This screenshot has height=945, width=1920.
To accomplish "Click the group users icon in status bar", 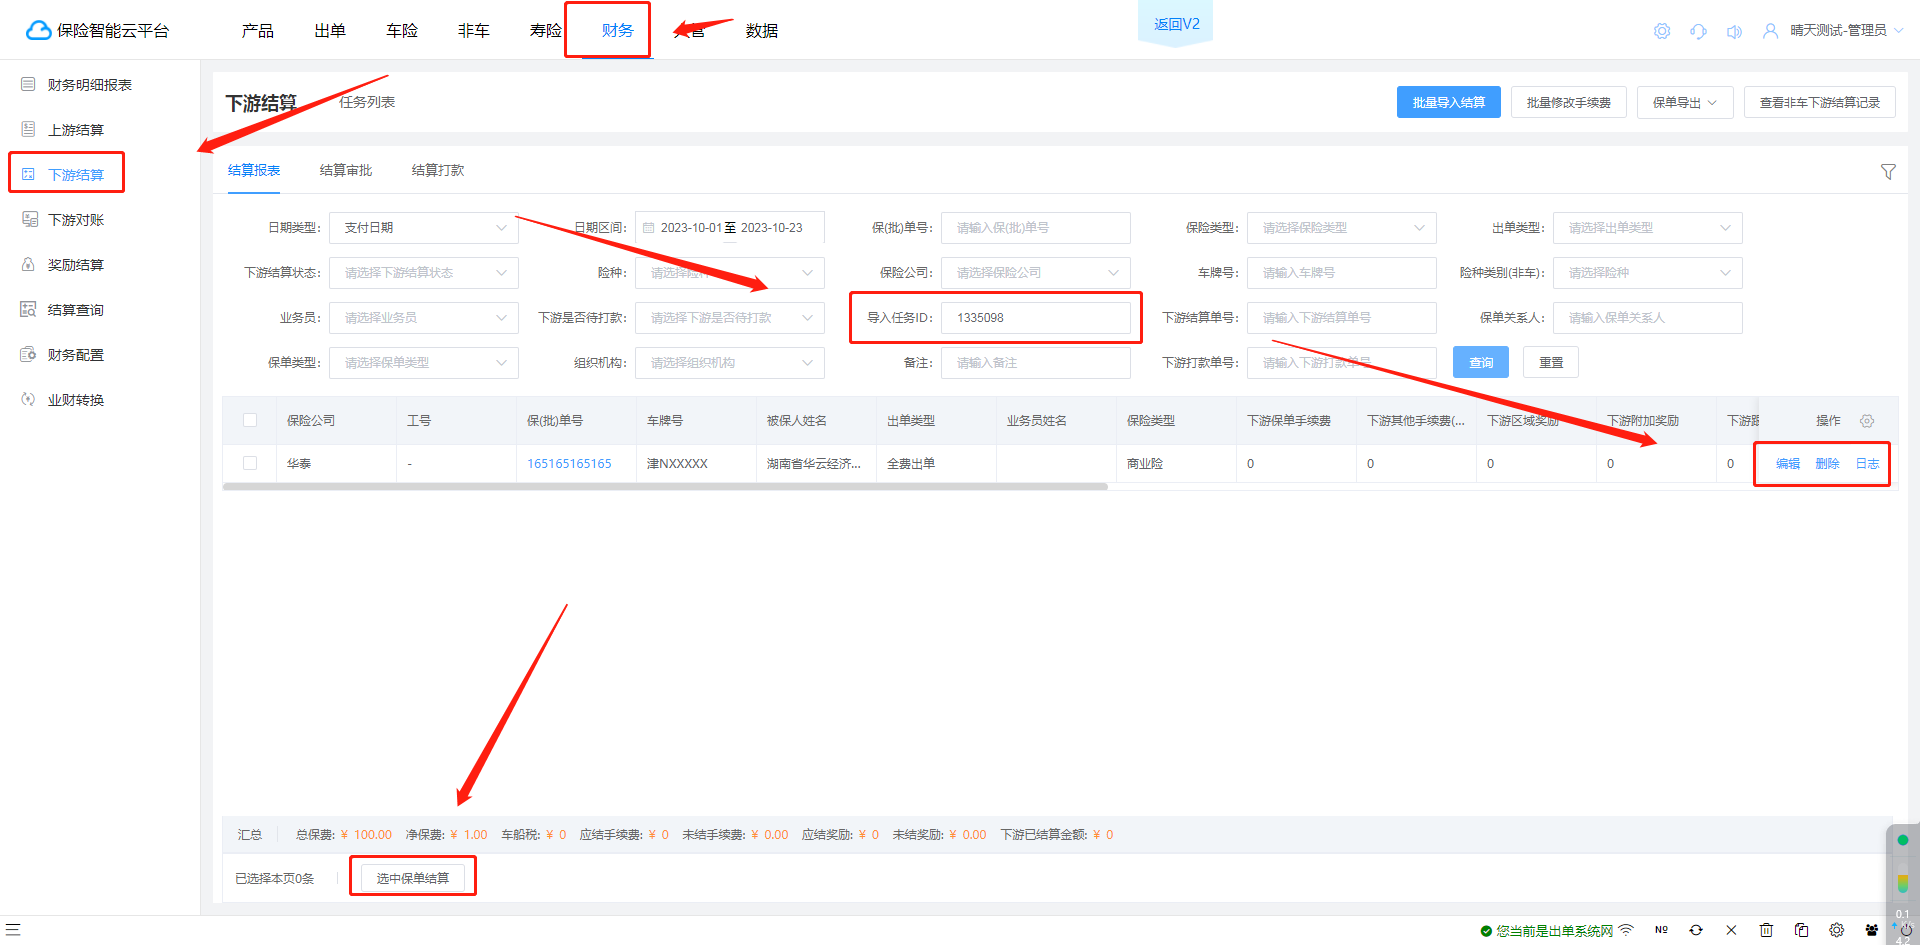I will tap(1872, 930).
